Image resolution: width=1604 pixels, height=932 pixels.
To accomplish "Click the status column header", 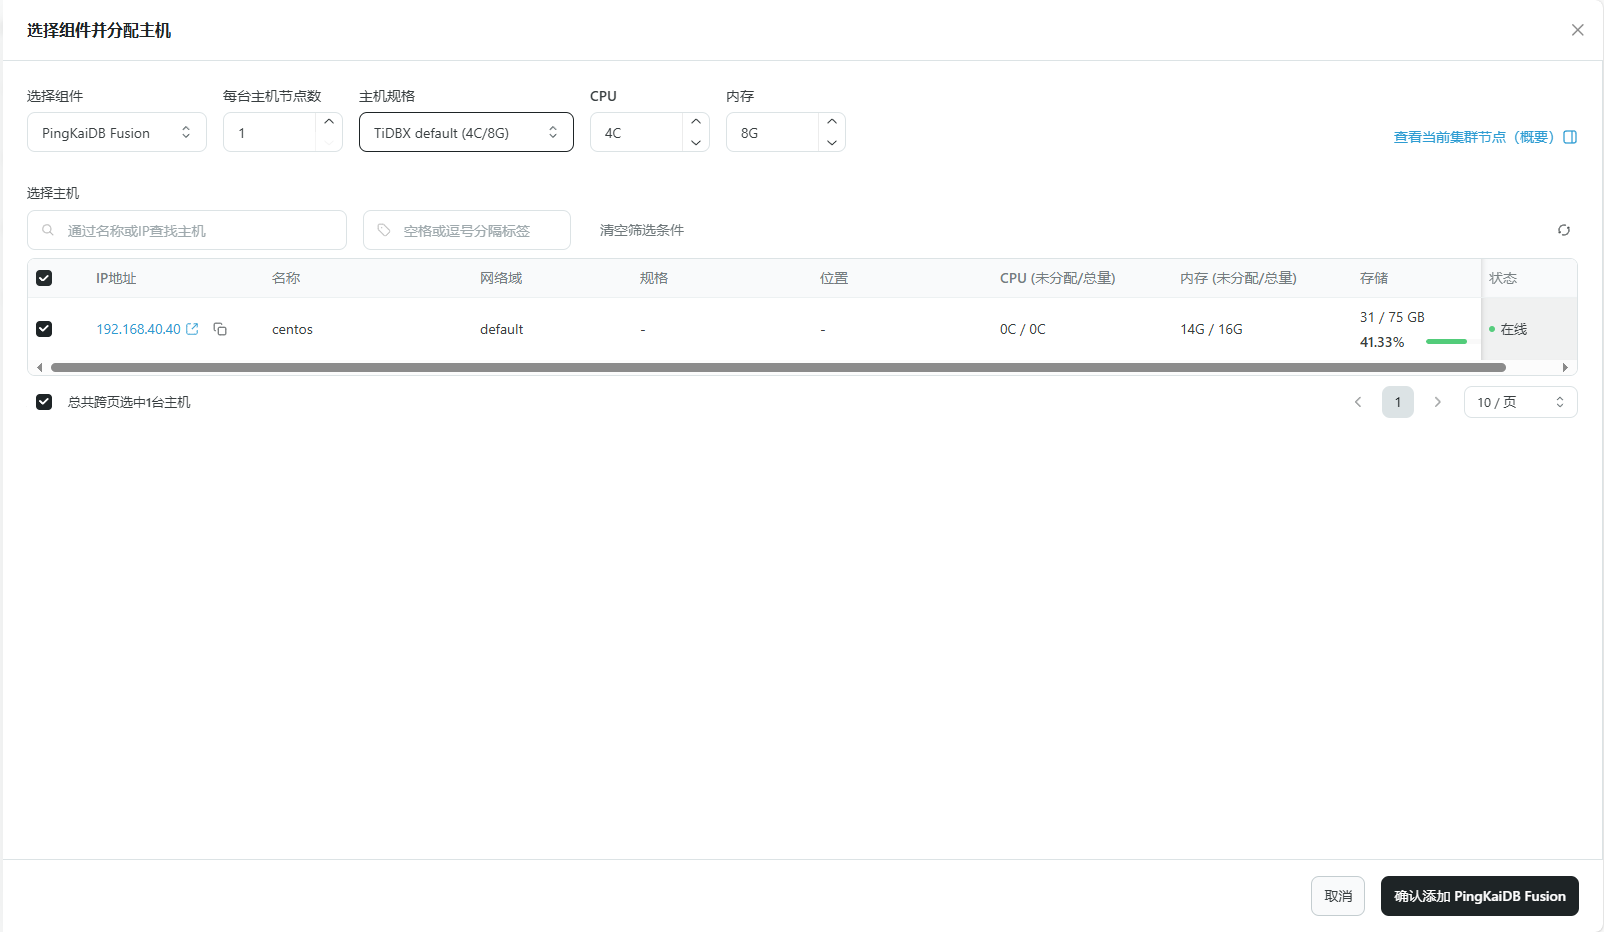I will click(1503, 278).
